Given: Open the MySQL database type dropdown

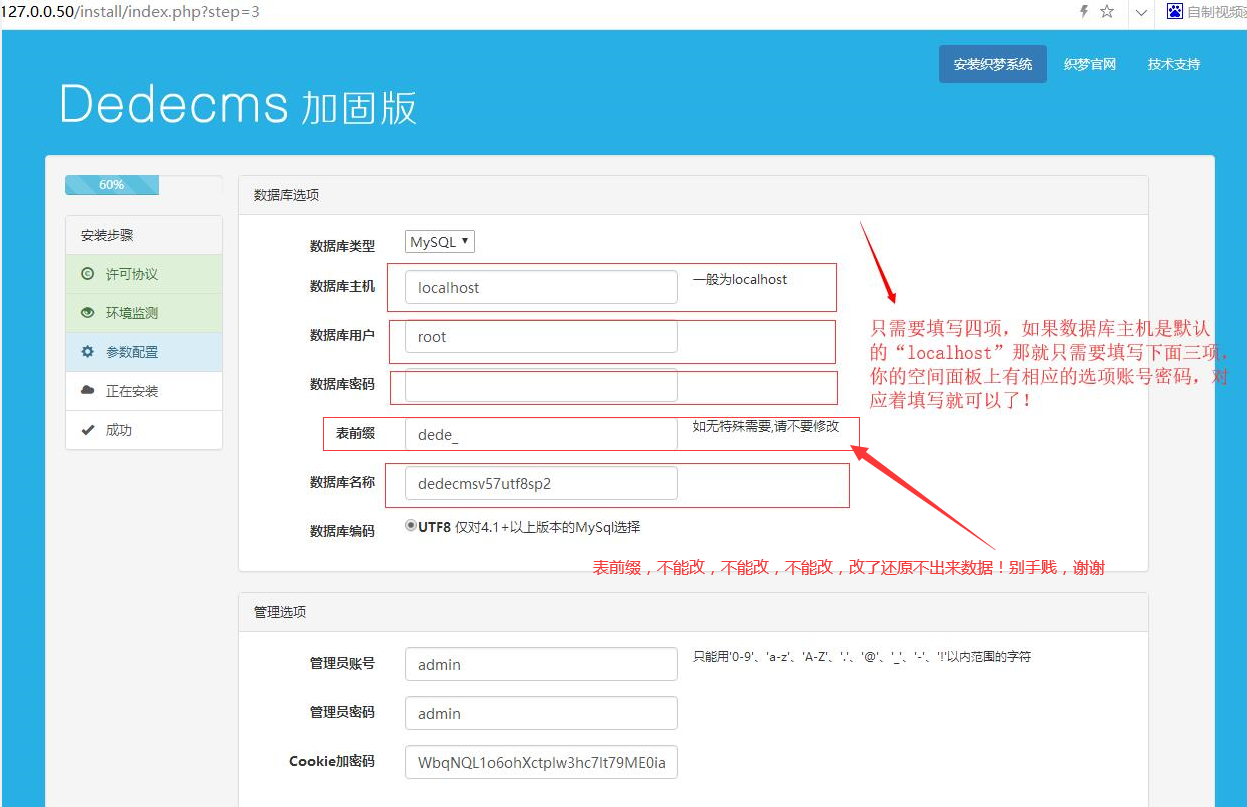Looking at the screenshot, I should (x=439, y=241).
